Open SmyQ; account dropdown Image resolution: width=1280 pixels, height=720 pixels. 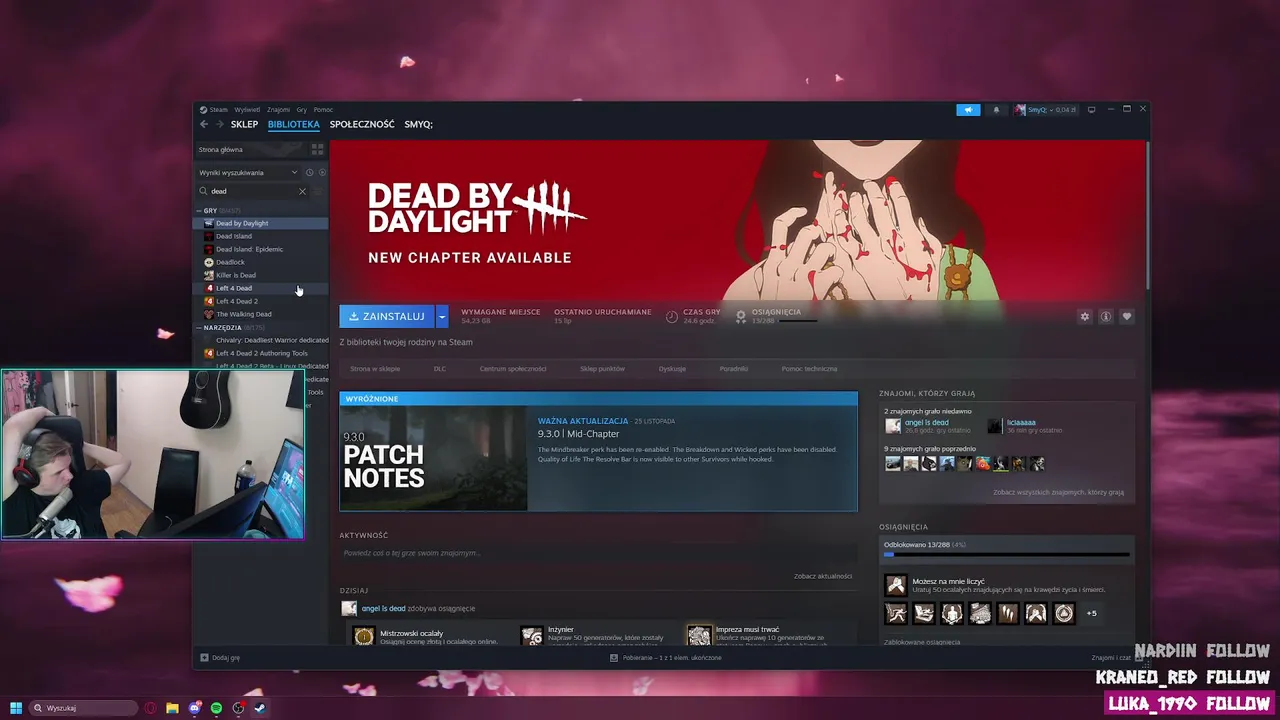1046,109
